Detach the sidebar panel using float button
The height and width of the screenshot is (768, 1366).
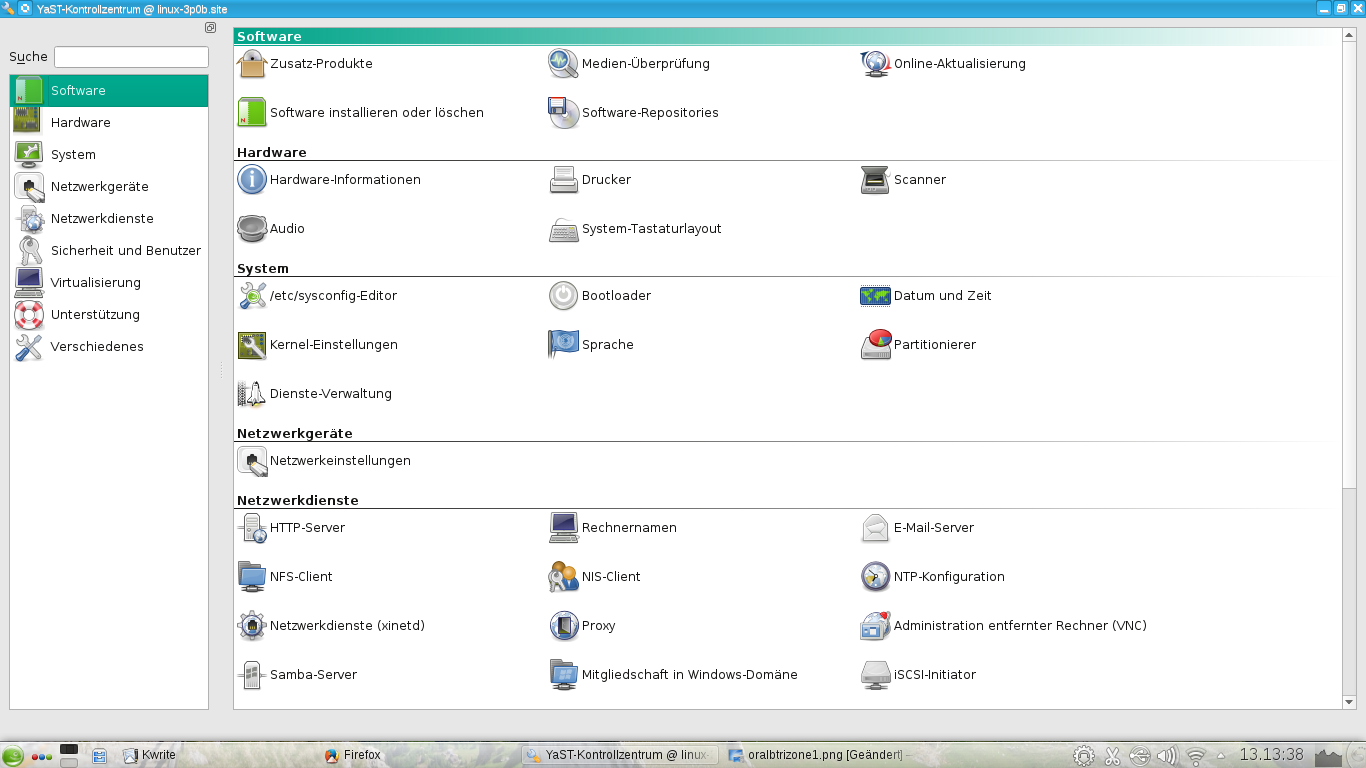point(210,28)
